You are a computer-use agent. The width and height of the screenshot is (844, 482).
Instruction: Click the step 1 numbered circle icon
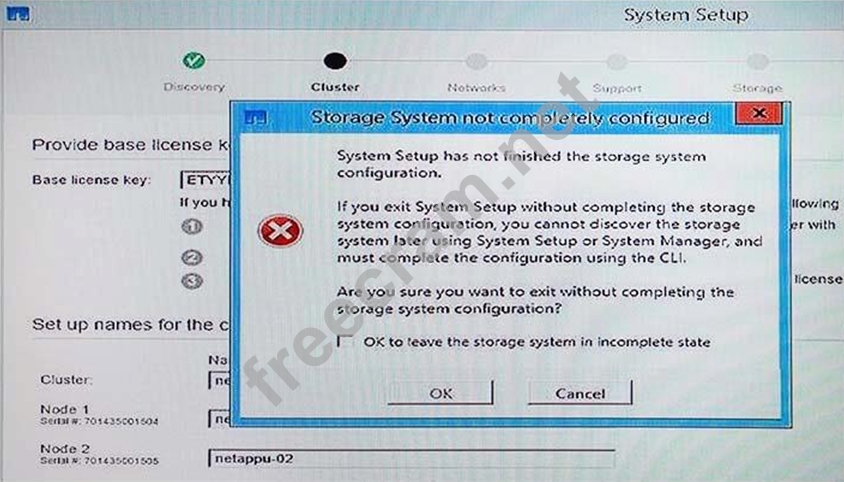(192, 226)
